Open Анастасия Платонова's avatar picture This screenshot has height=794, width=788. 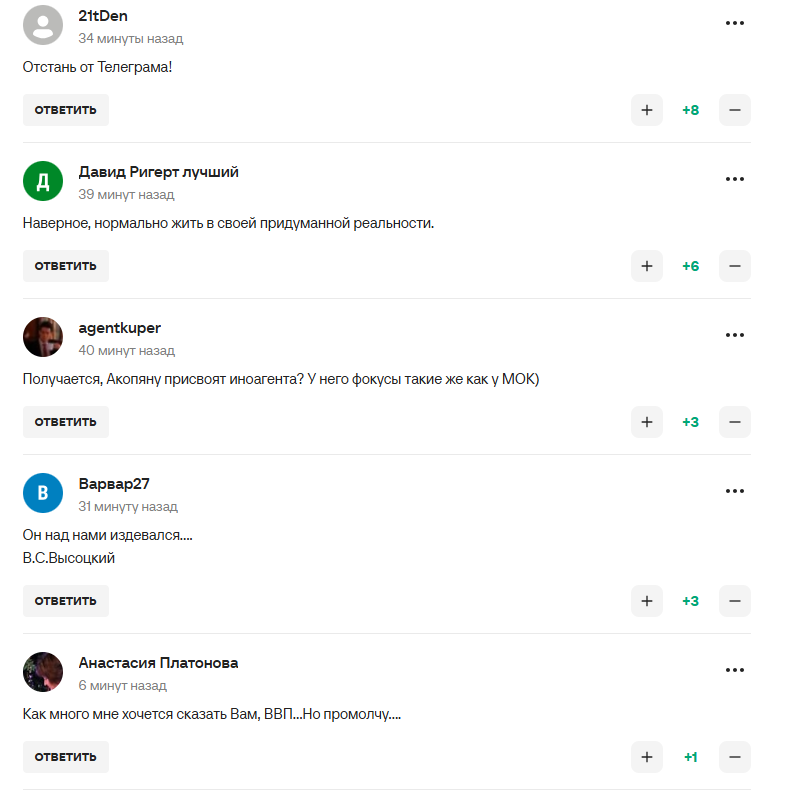tap(43, 672)
